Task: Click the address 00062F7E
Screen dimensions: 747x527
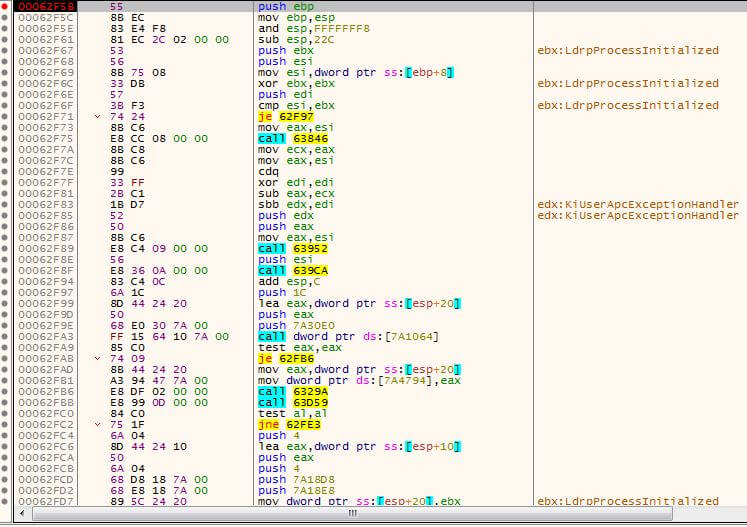Action: pos(46,172)
